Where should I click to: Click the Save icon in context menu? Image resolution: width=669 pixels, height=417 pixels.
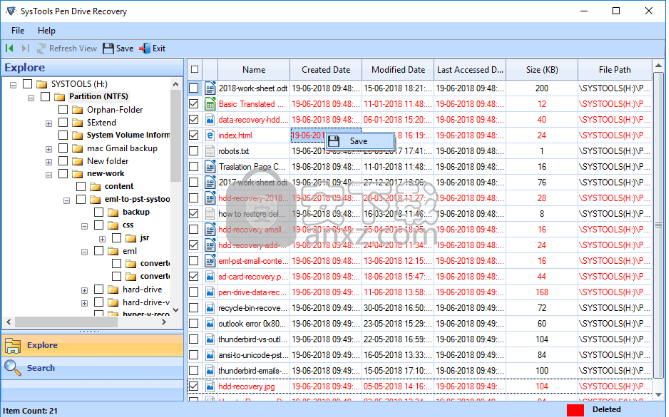334,141
